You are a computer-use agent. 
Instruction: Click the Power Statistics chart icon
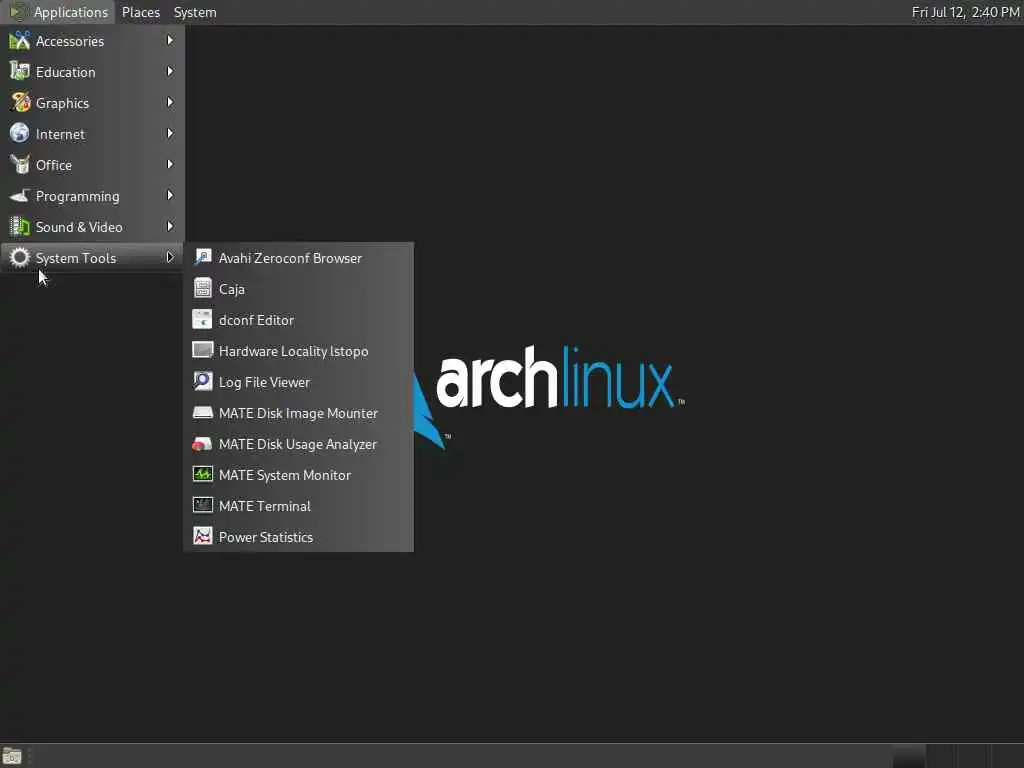[202, 537]
